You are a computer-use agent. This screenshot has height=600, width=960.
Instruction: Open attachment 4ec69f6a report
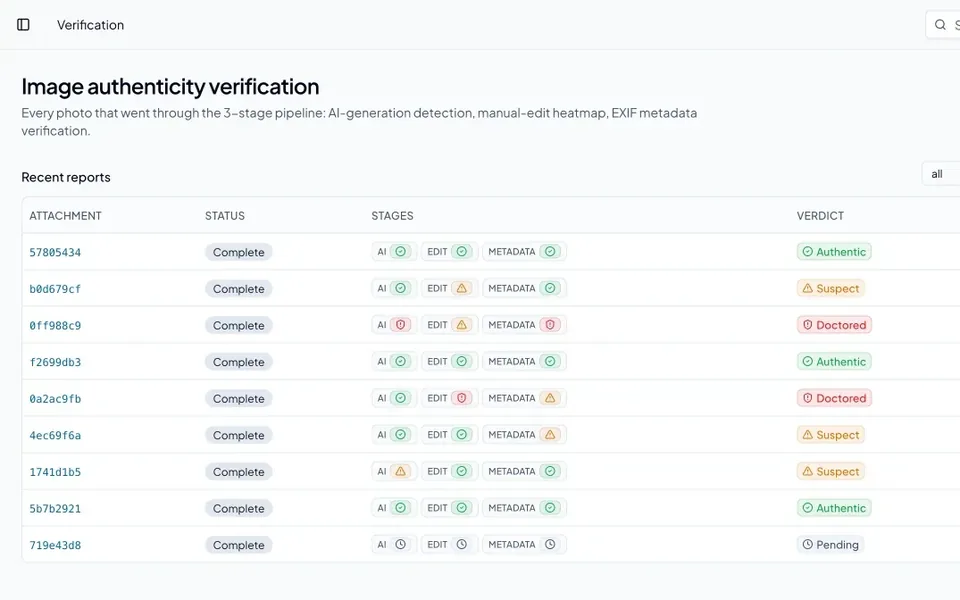coord(55,435)
